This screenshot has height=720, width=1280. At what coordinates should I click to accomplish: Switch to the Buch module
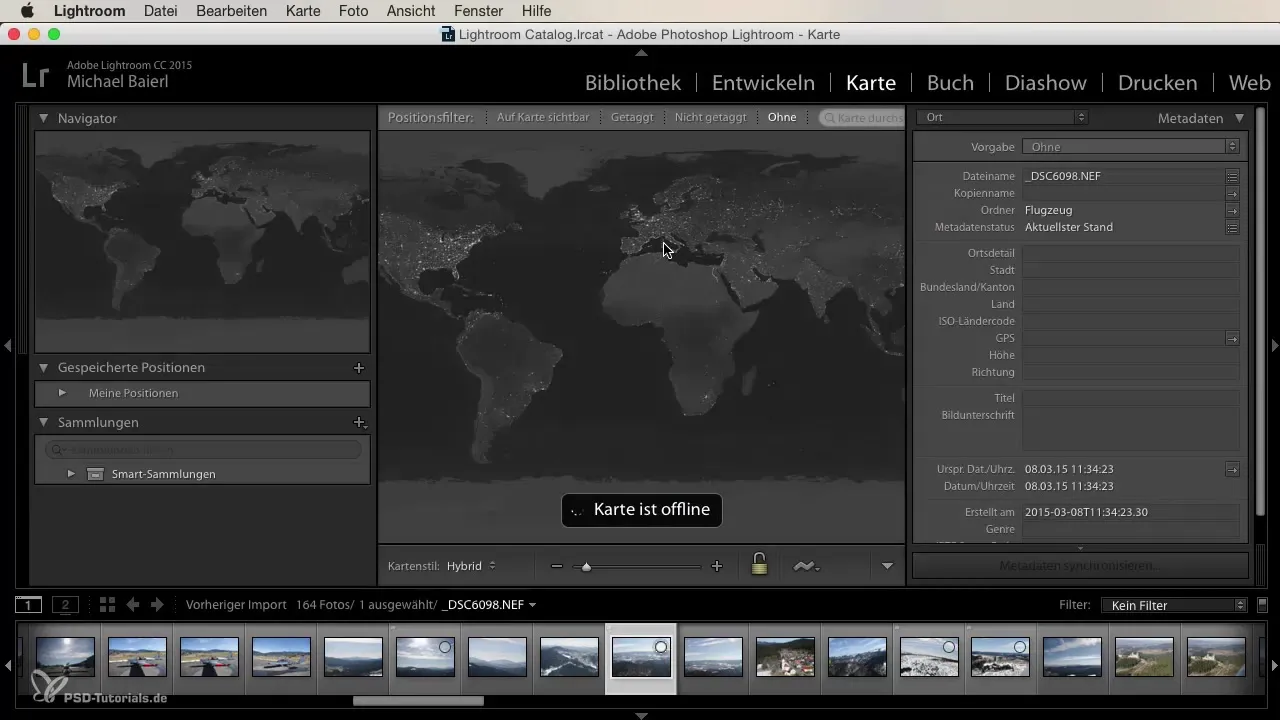pyautogui.click(x=950, y=83)
